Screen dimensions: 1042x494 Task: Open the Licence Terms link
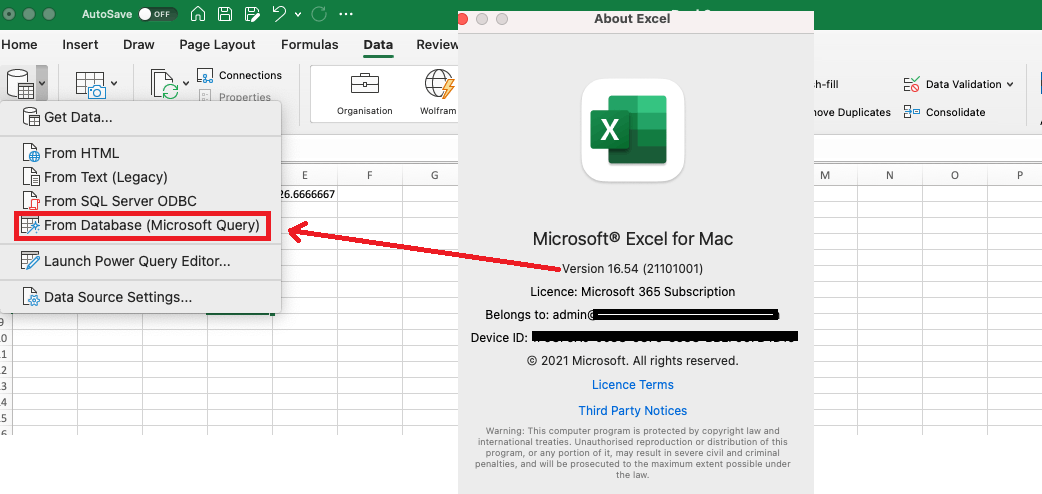point(633,384)
